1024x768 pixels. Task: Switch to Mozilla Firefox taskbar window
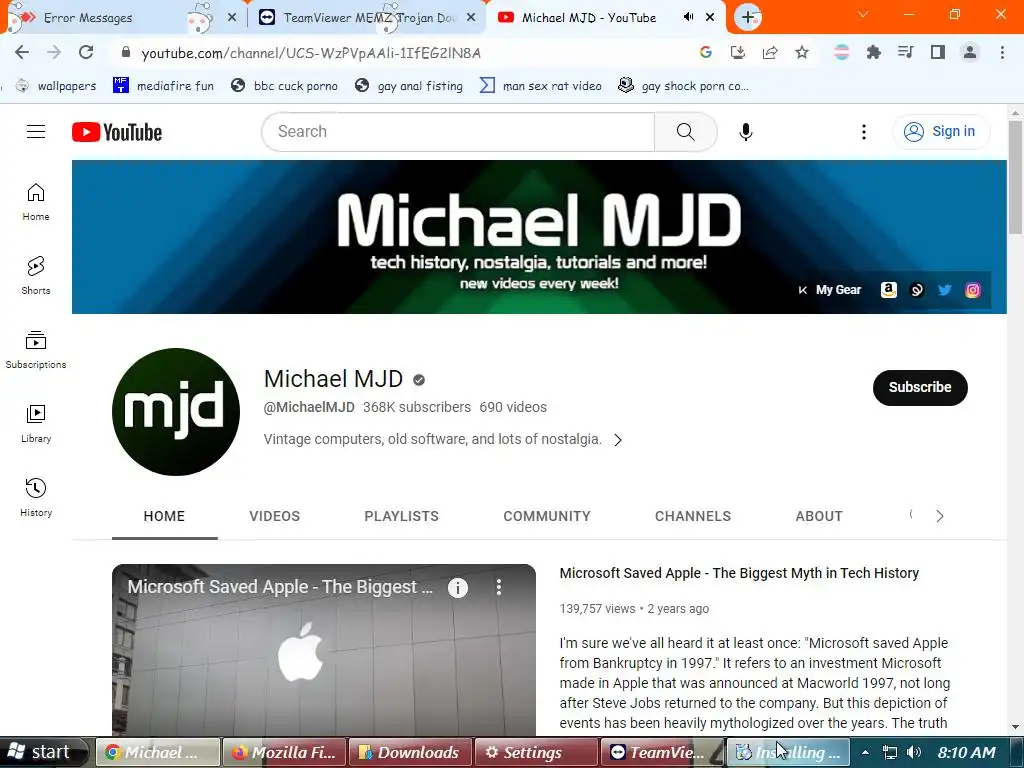[285, 752]
